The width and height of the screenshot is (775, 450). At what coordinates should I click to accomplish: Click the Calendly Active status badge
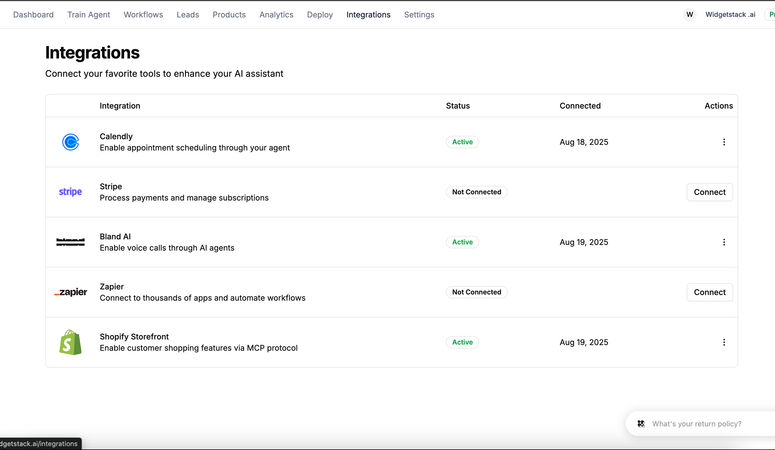pos(462,142)
